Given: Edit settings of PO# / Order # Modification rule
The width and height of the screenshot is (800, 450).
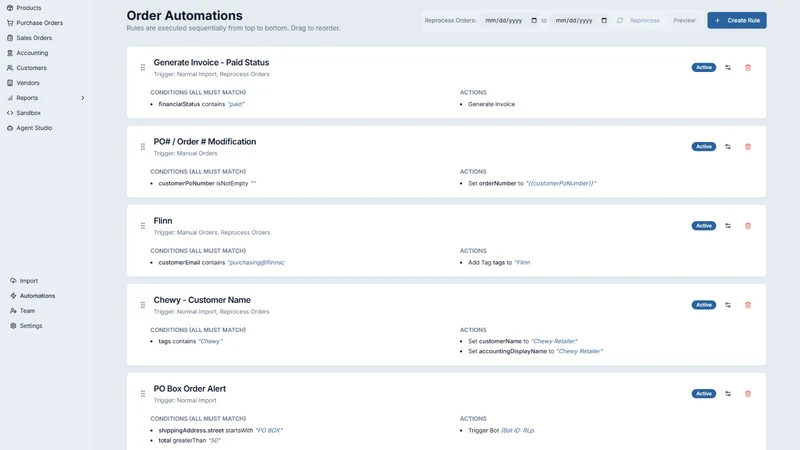Looking at the screenshot, I should [x=728, y=146].
